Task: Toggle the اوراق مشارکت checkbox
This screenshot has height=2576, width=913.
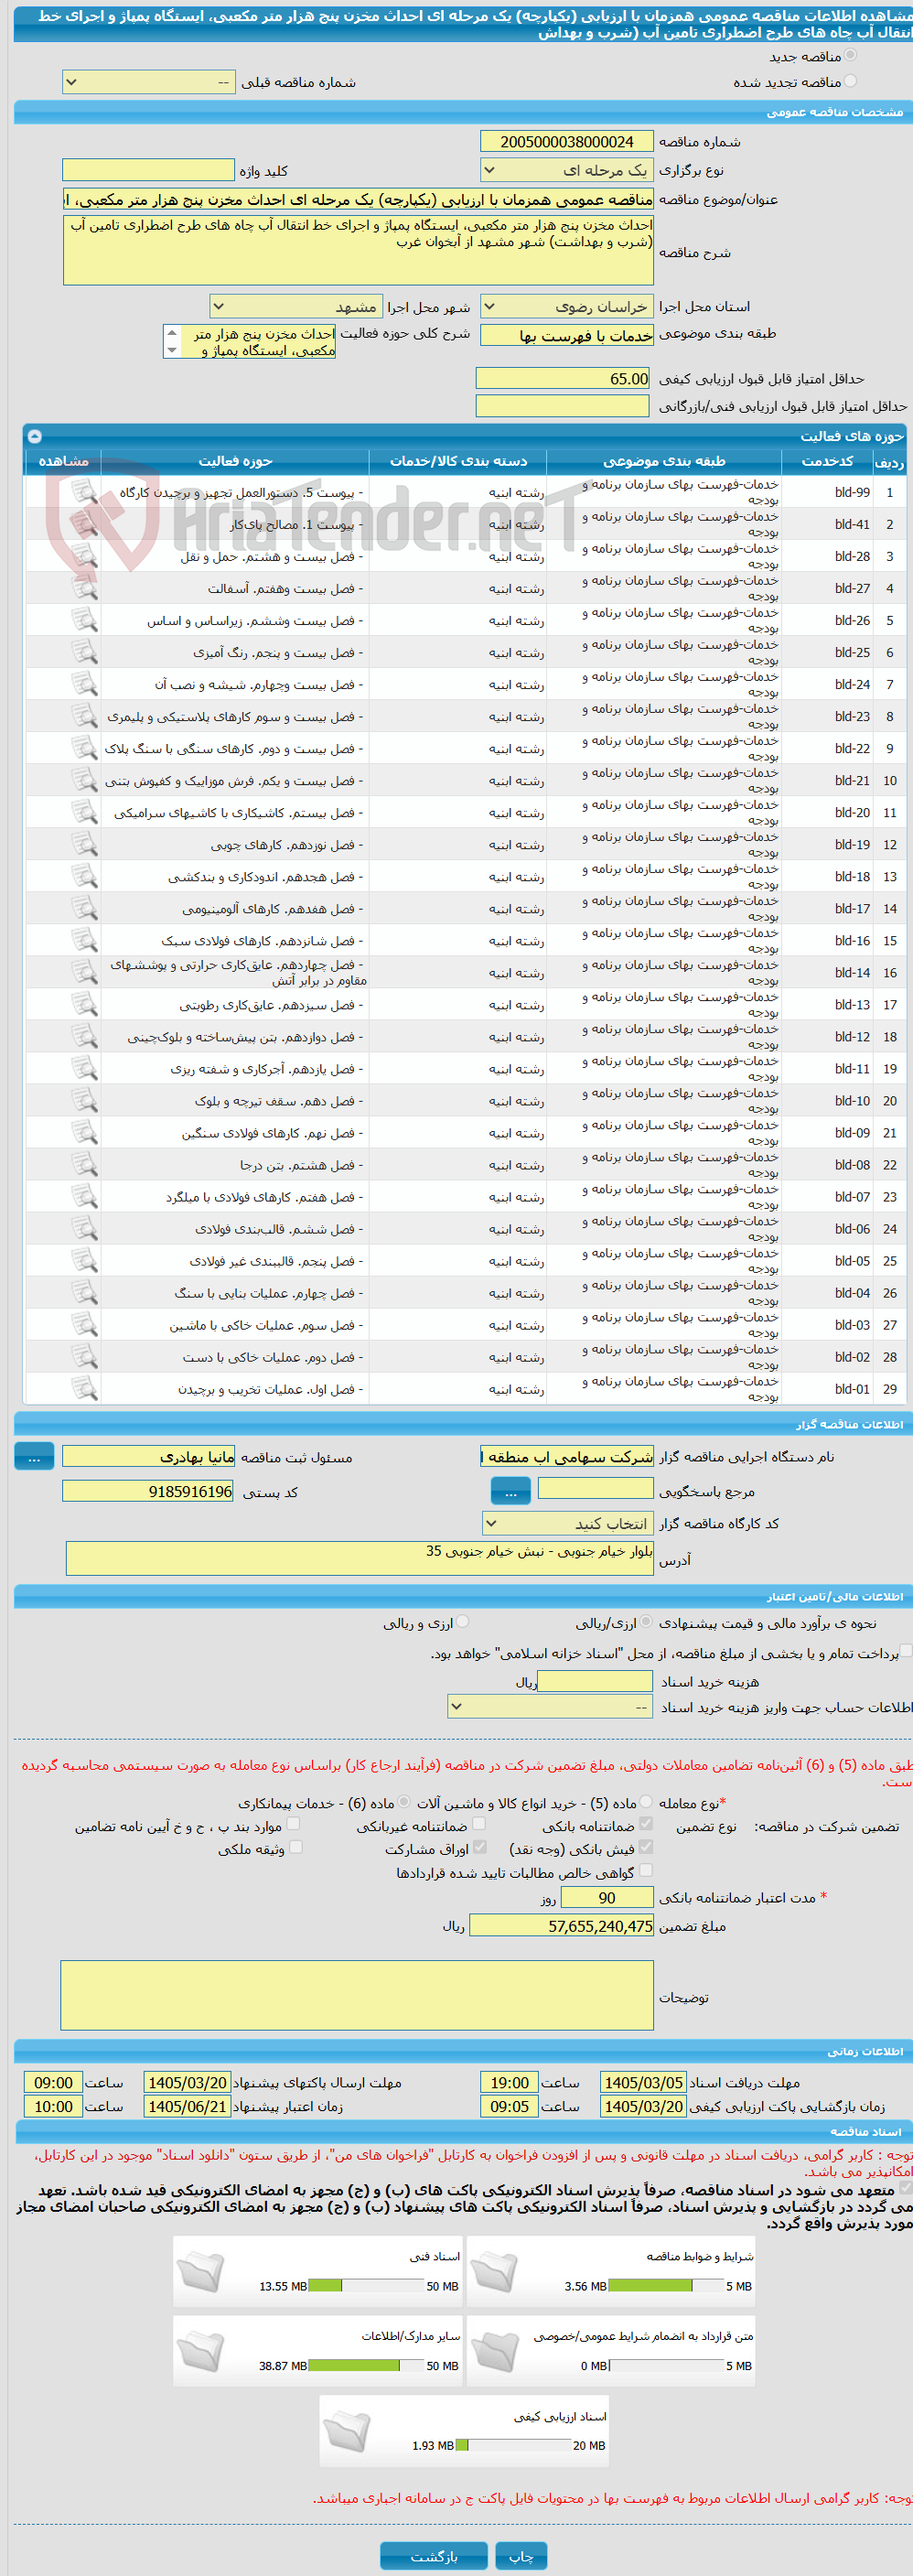Action: coord(480,1847)
